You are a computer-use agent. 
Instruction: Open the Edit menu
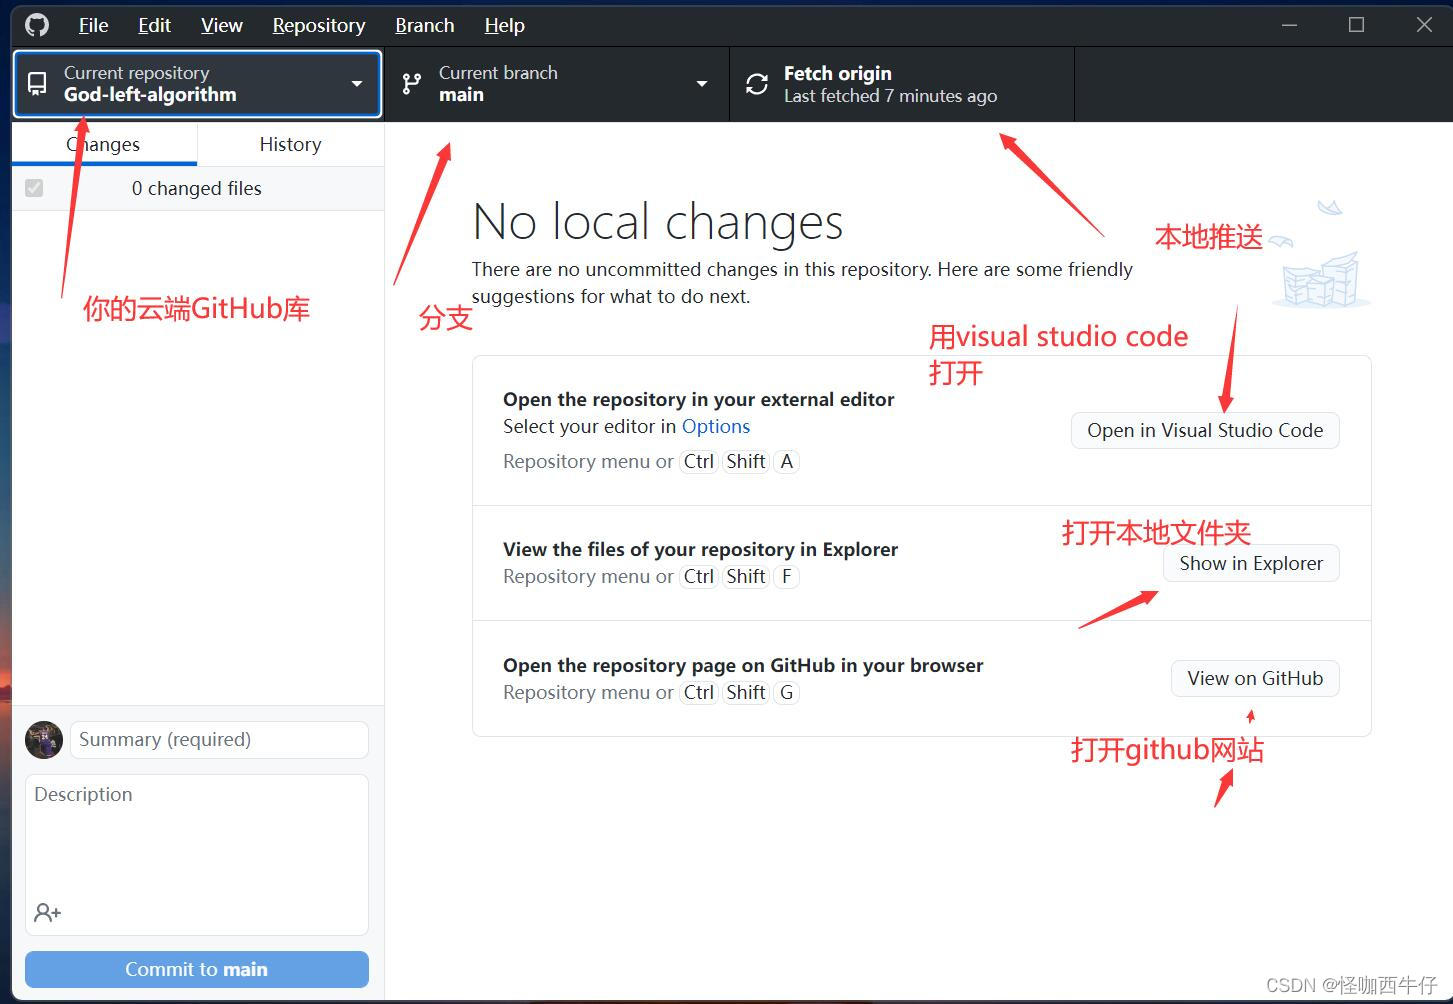tap(154, 25)
